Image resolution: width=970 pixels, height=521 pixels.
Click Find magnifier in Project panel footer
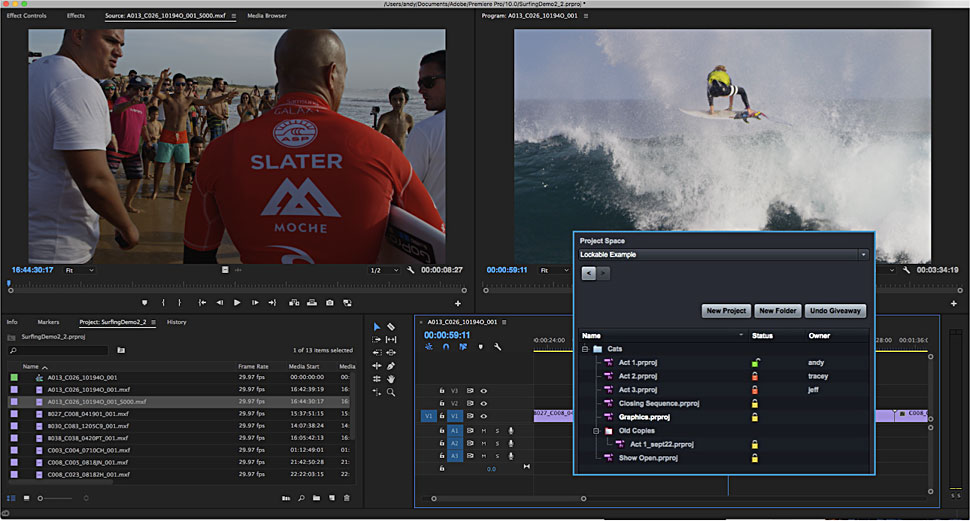coord(301,498)
